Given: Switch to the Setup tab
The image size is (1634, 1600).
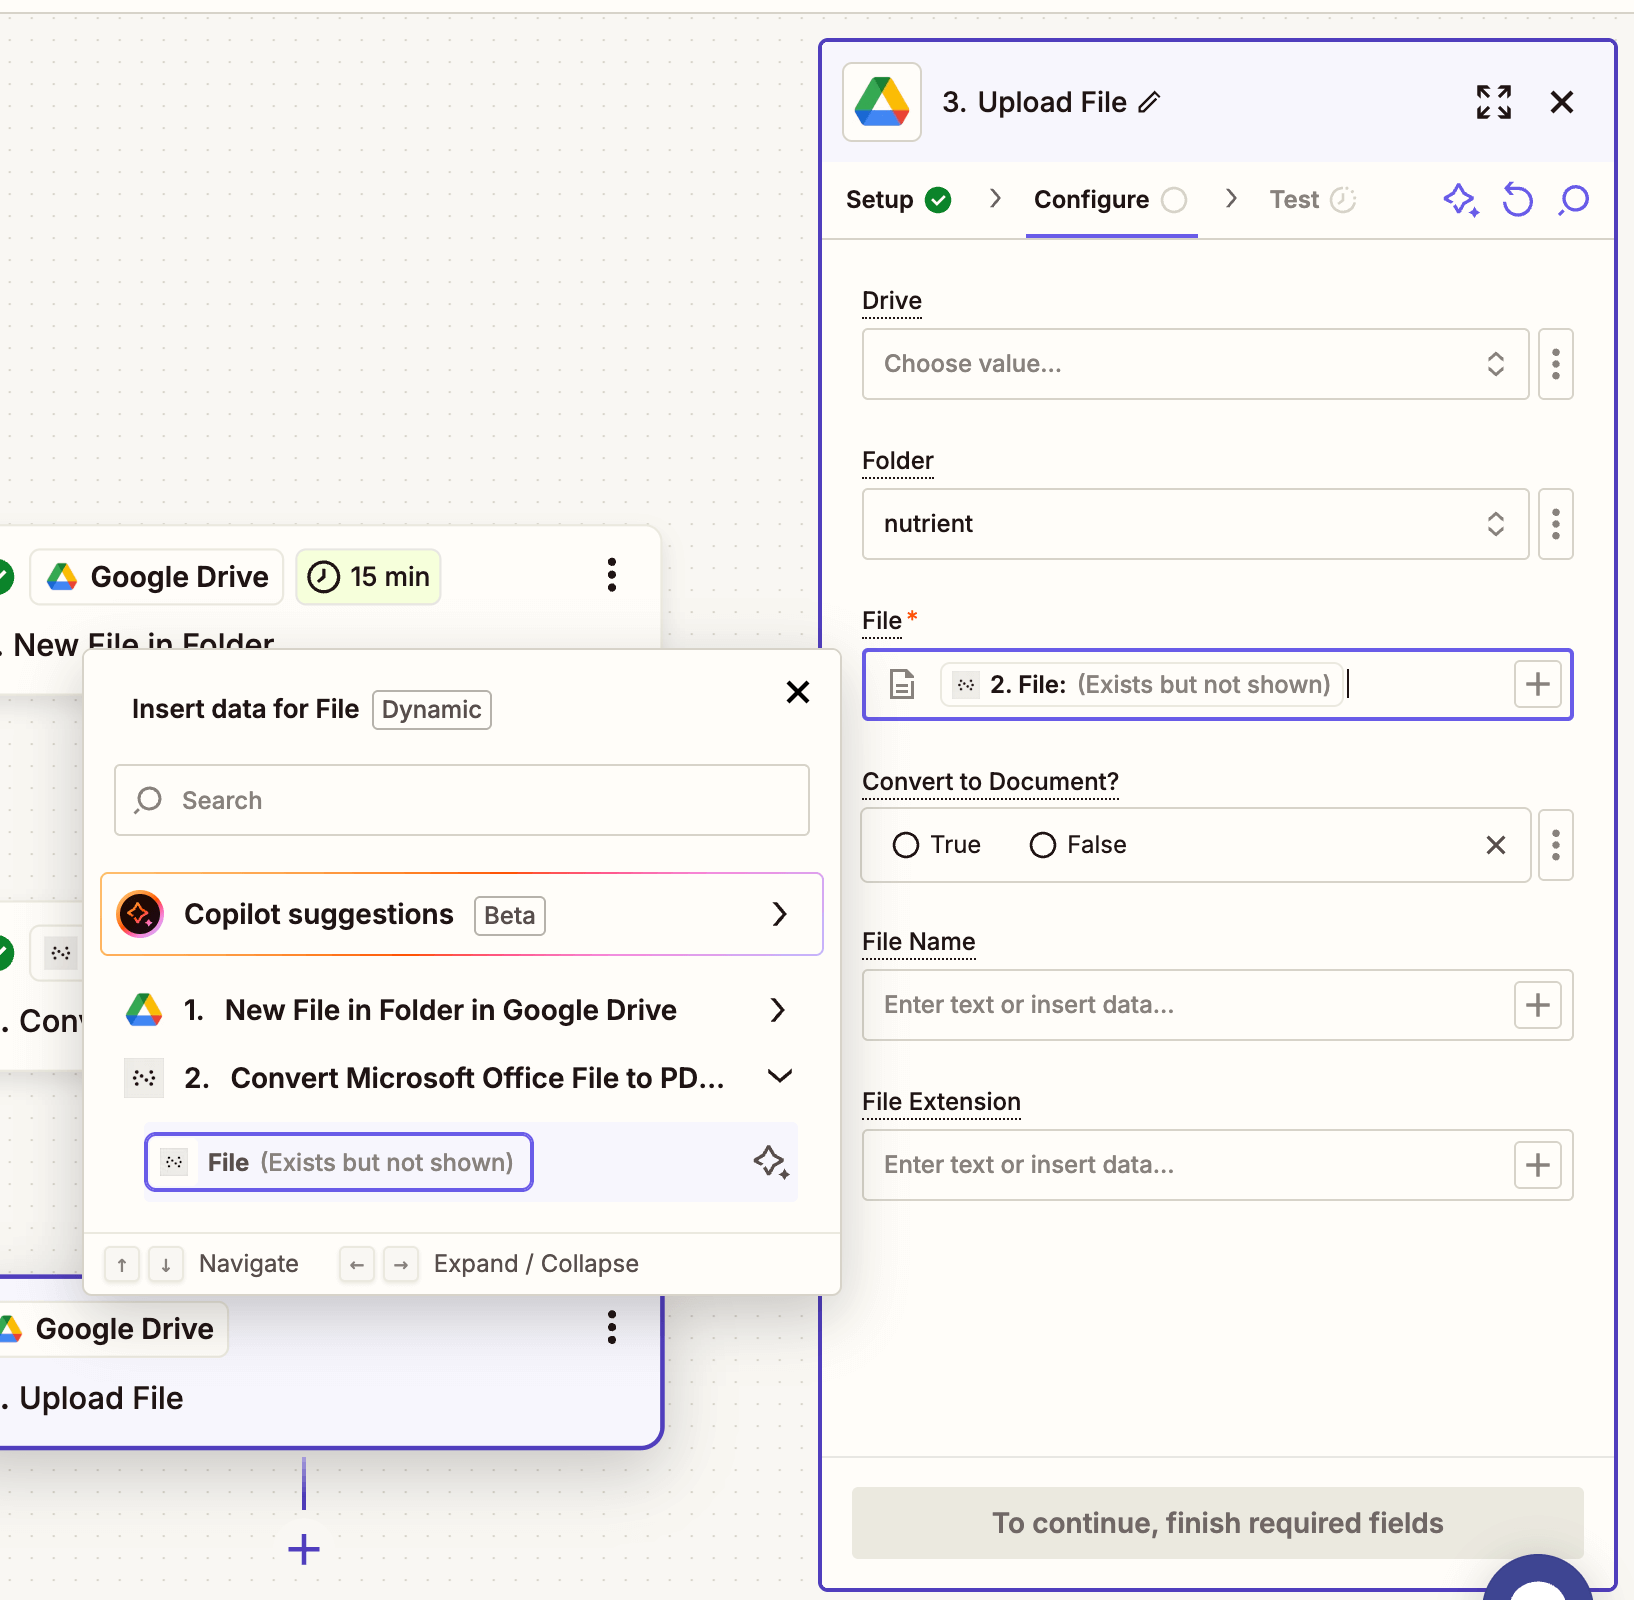Looking at the screenshot, I should point(879,199).
